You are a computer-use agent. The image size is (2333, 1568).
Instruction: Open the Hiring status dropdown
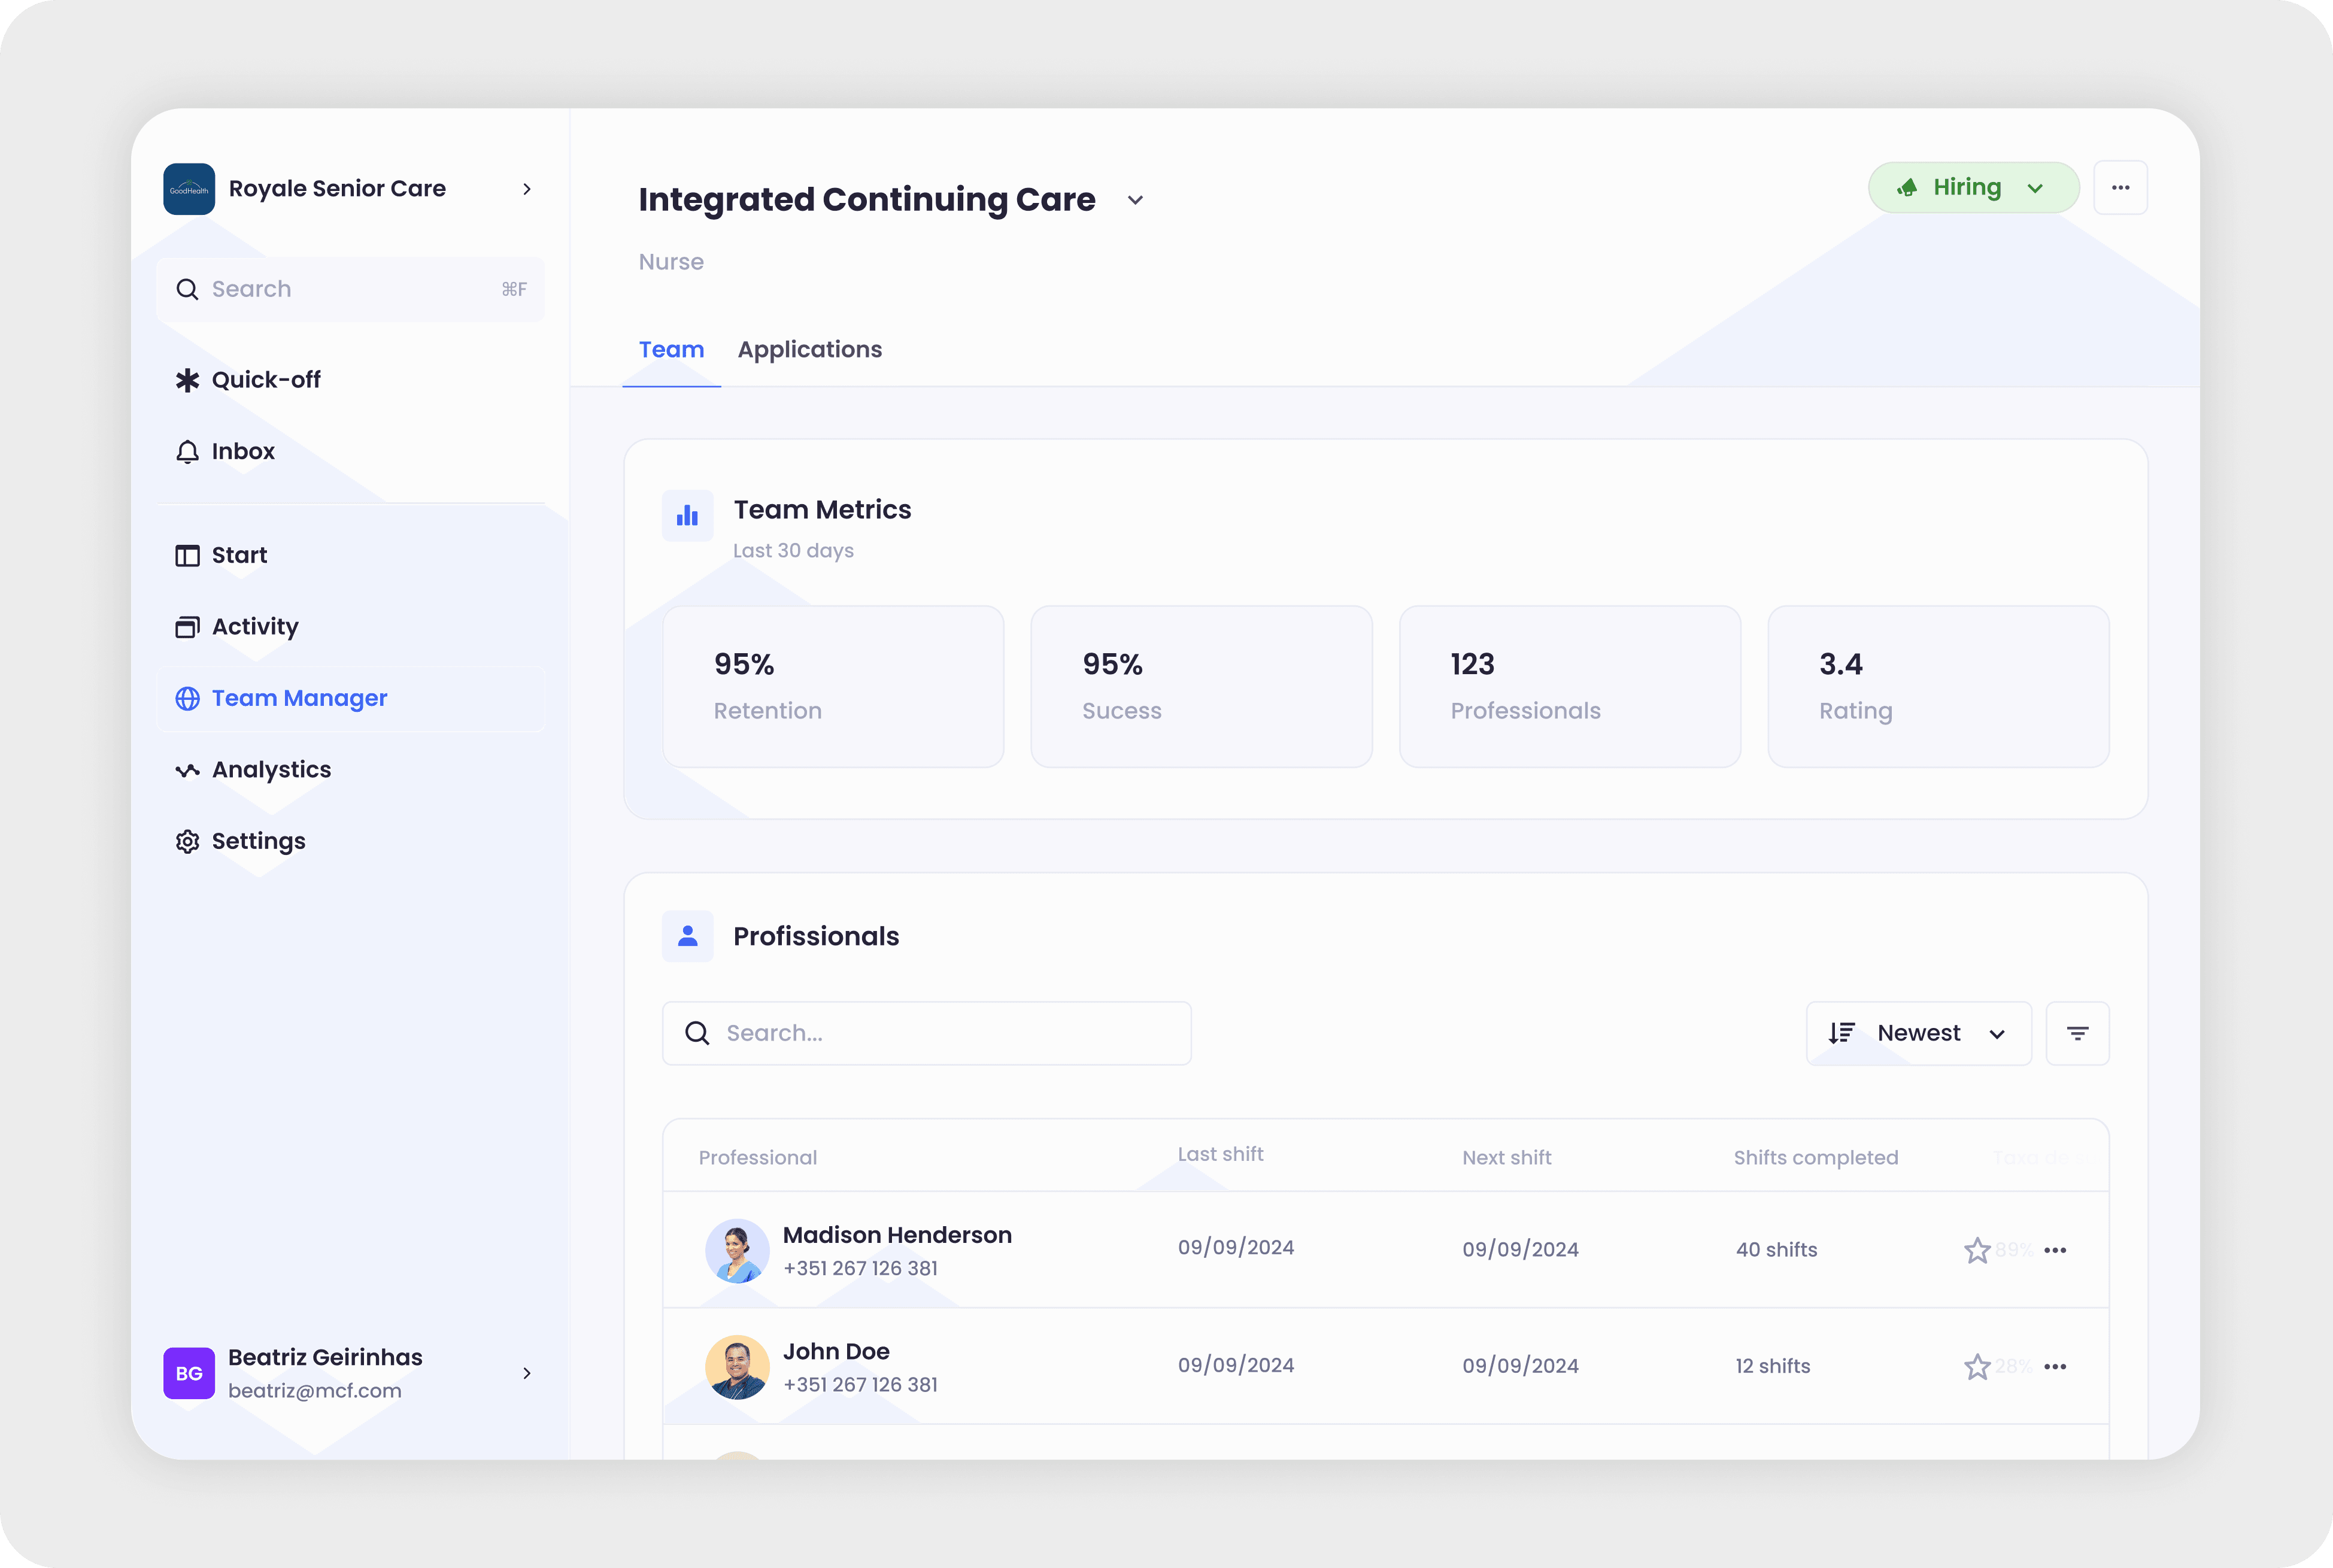(x=1973, y=188)
